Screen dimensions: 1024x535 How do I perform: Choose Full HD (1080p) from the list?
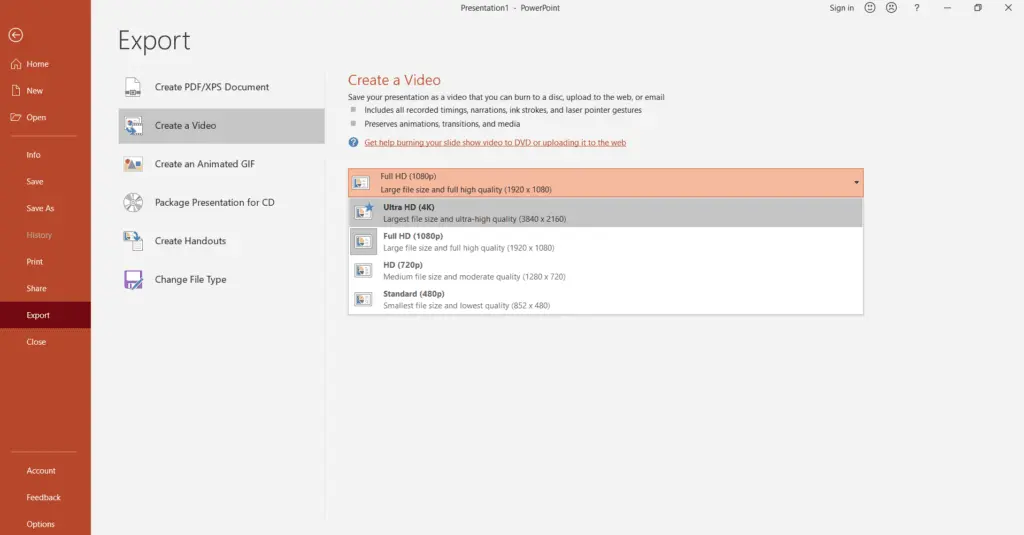click(605, 242)
